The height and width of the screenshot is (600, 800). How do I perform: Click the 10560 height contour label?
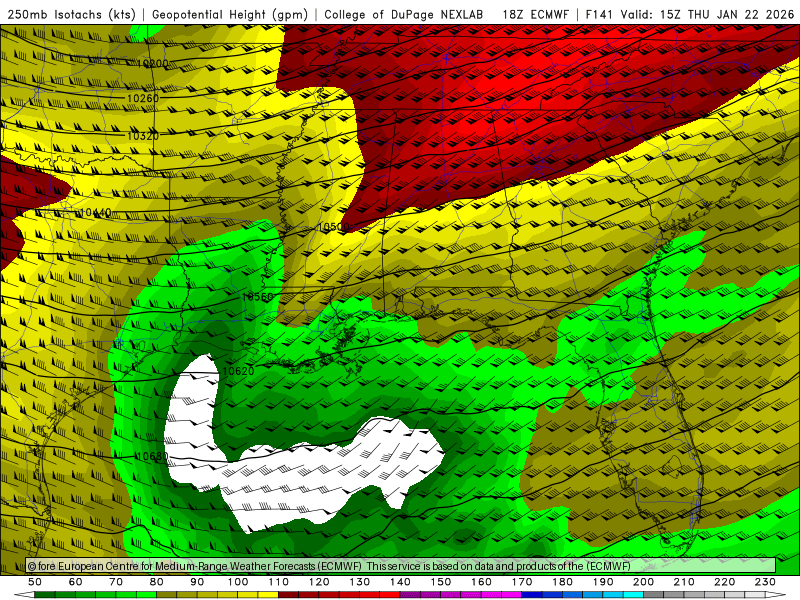coord(258,296)
